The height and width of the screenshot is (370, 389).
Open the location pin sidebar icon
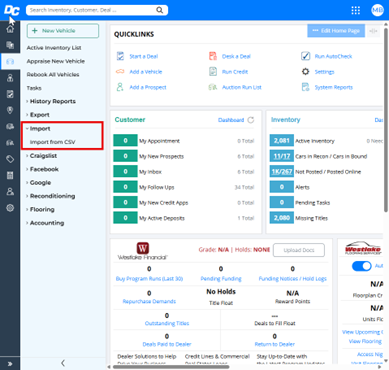10,110
